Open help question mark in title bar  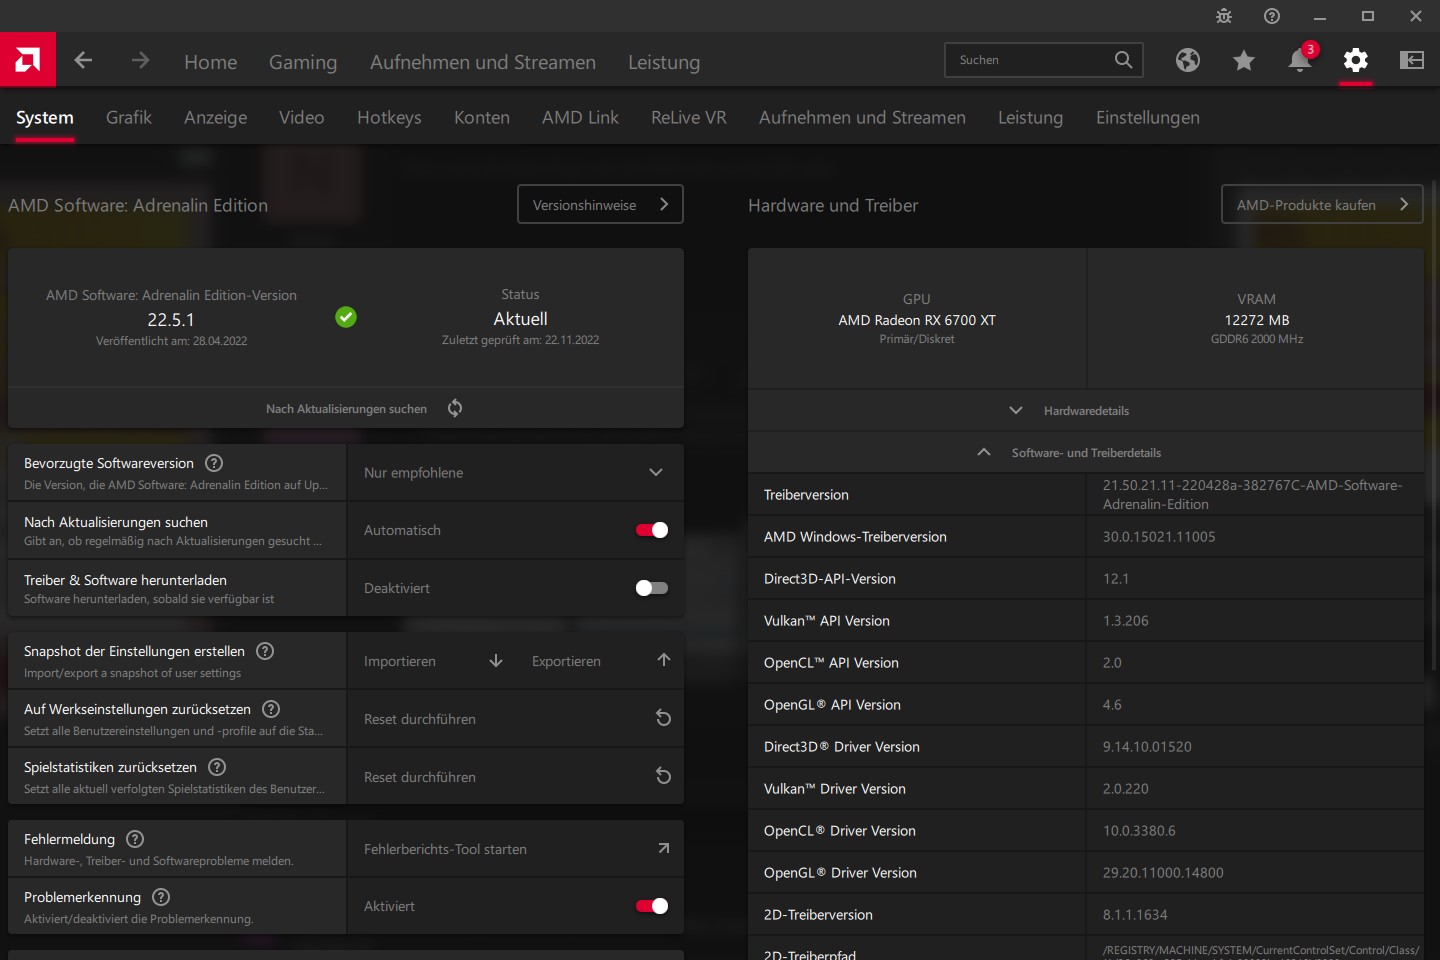[1272, 16]
